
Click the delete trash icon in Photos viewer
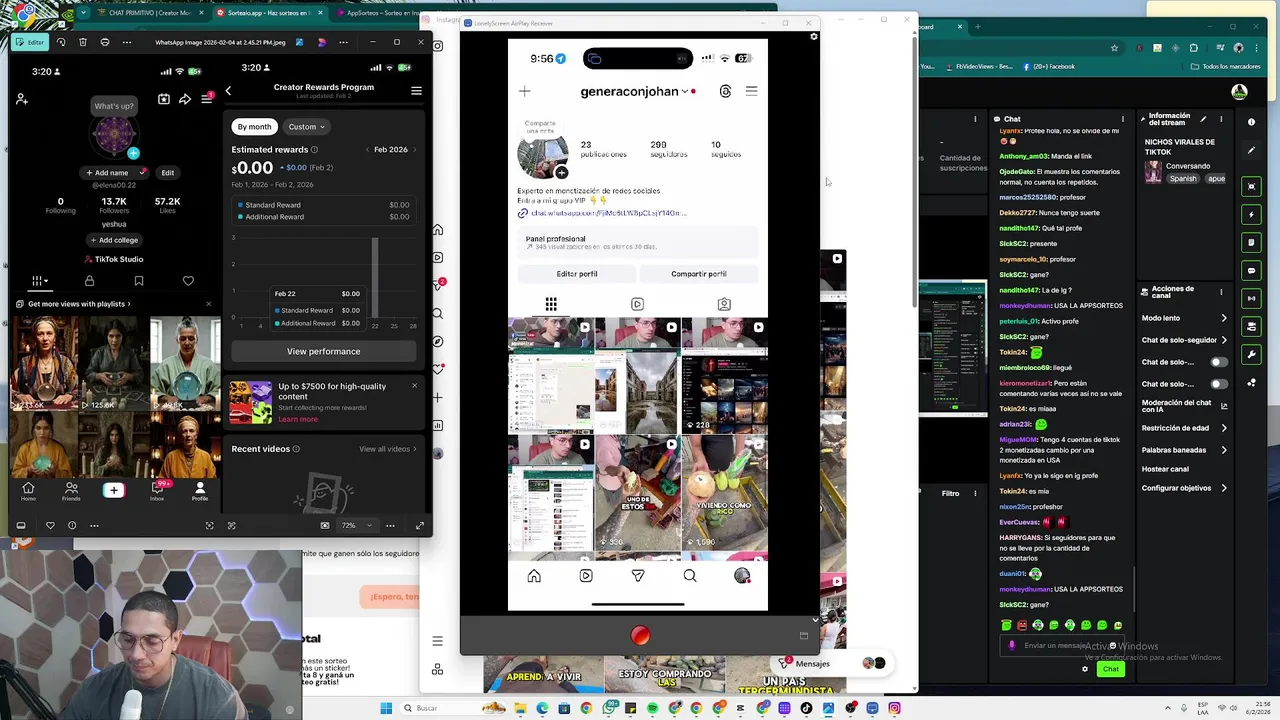(x=83, y=42)
